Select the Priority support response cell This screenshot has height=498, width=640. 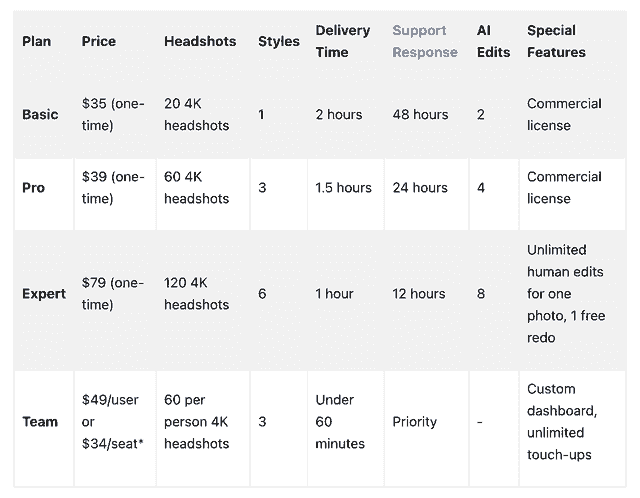(x=414, y=421)
